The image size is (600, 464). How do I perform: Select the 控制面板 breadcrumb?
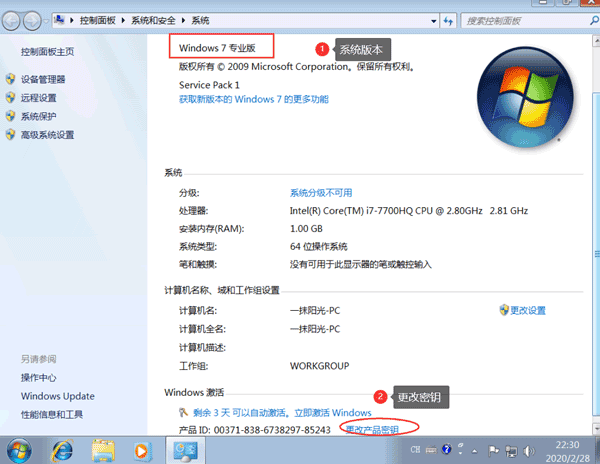point(98,21)
